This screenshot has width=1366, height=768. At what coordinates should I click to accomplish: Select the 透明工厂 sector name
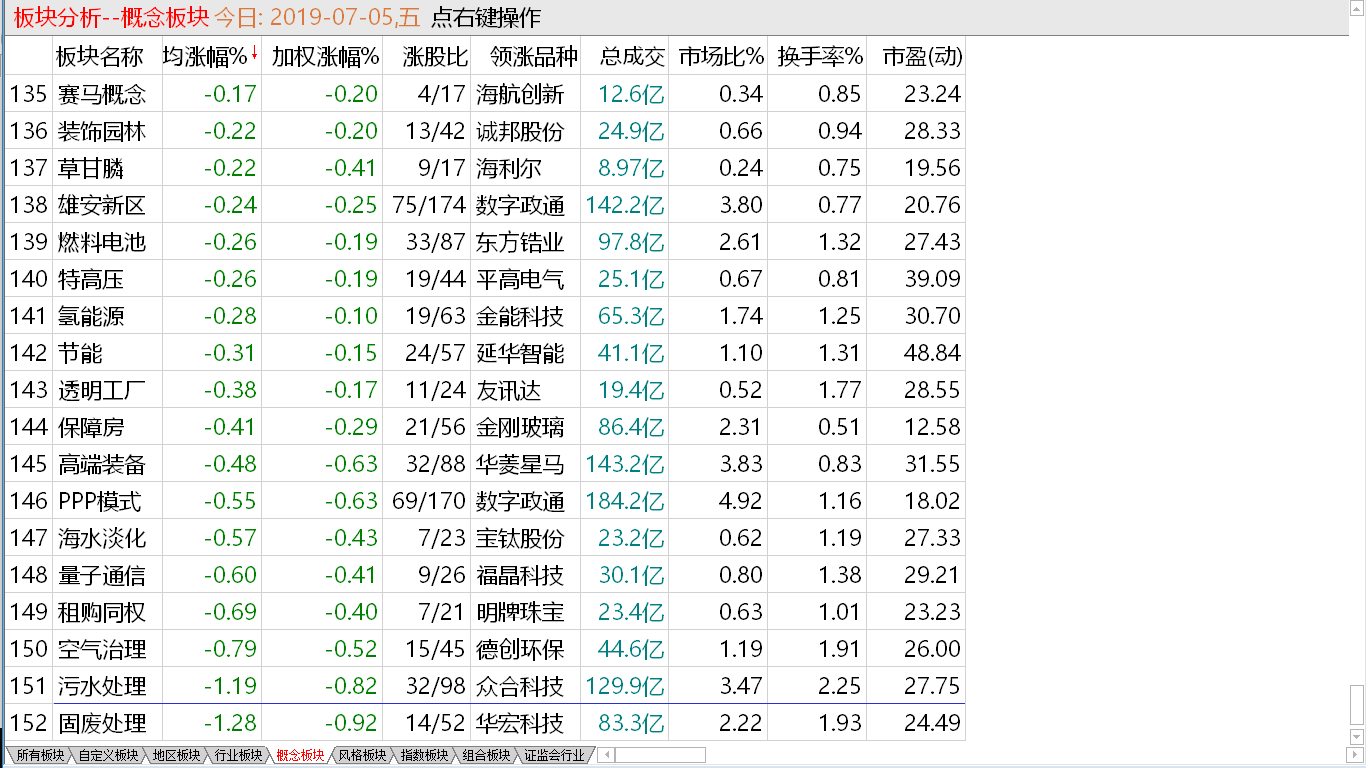(x=101, y=390)
